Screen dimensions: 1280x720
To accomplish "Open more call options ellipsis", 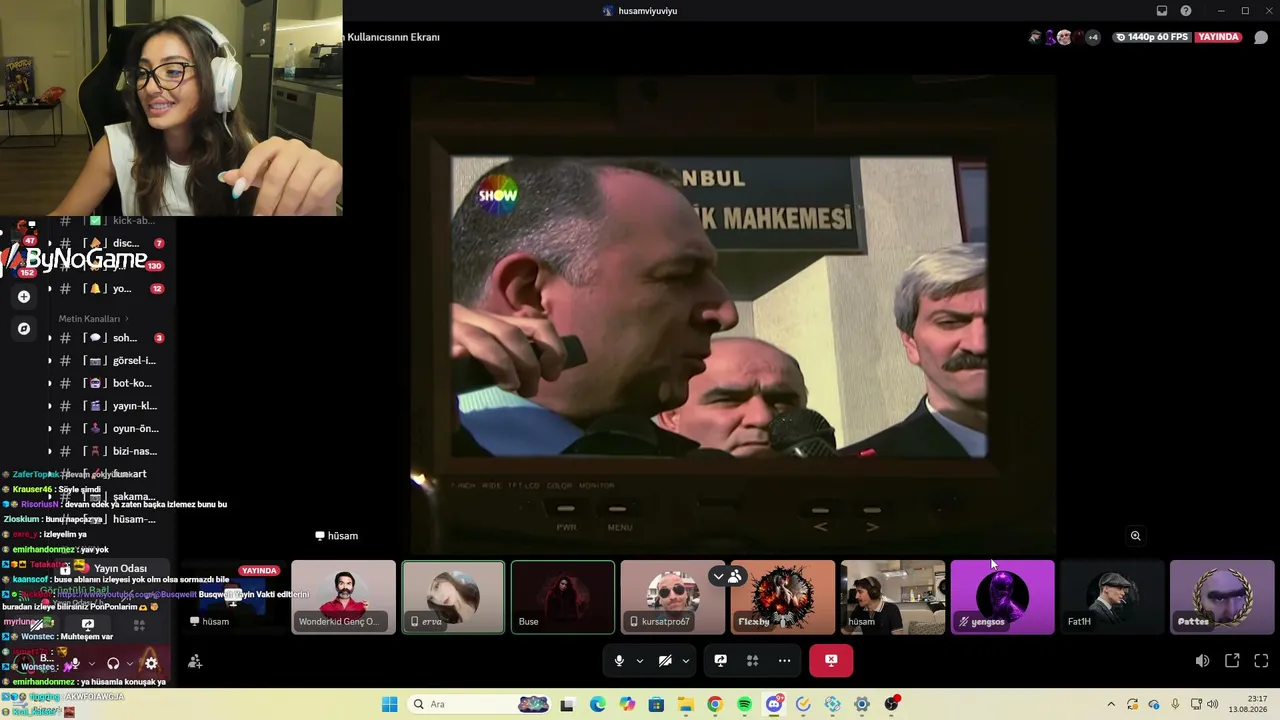I will click(784, 661).
